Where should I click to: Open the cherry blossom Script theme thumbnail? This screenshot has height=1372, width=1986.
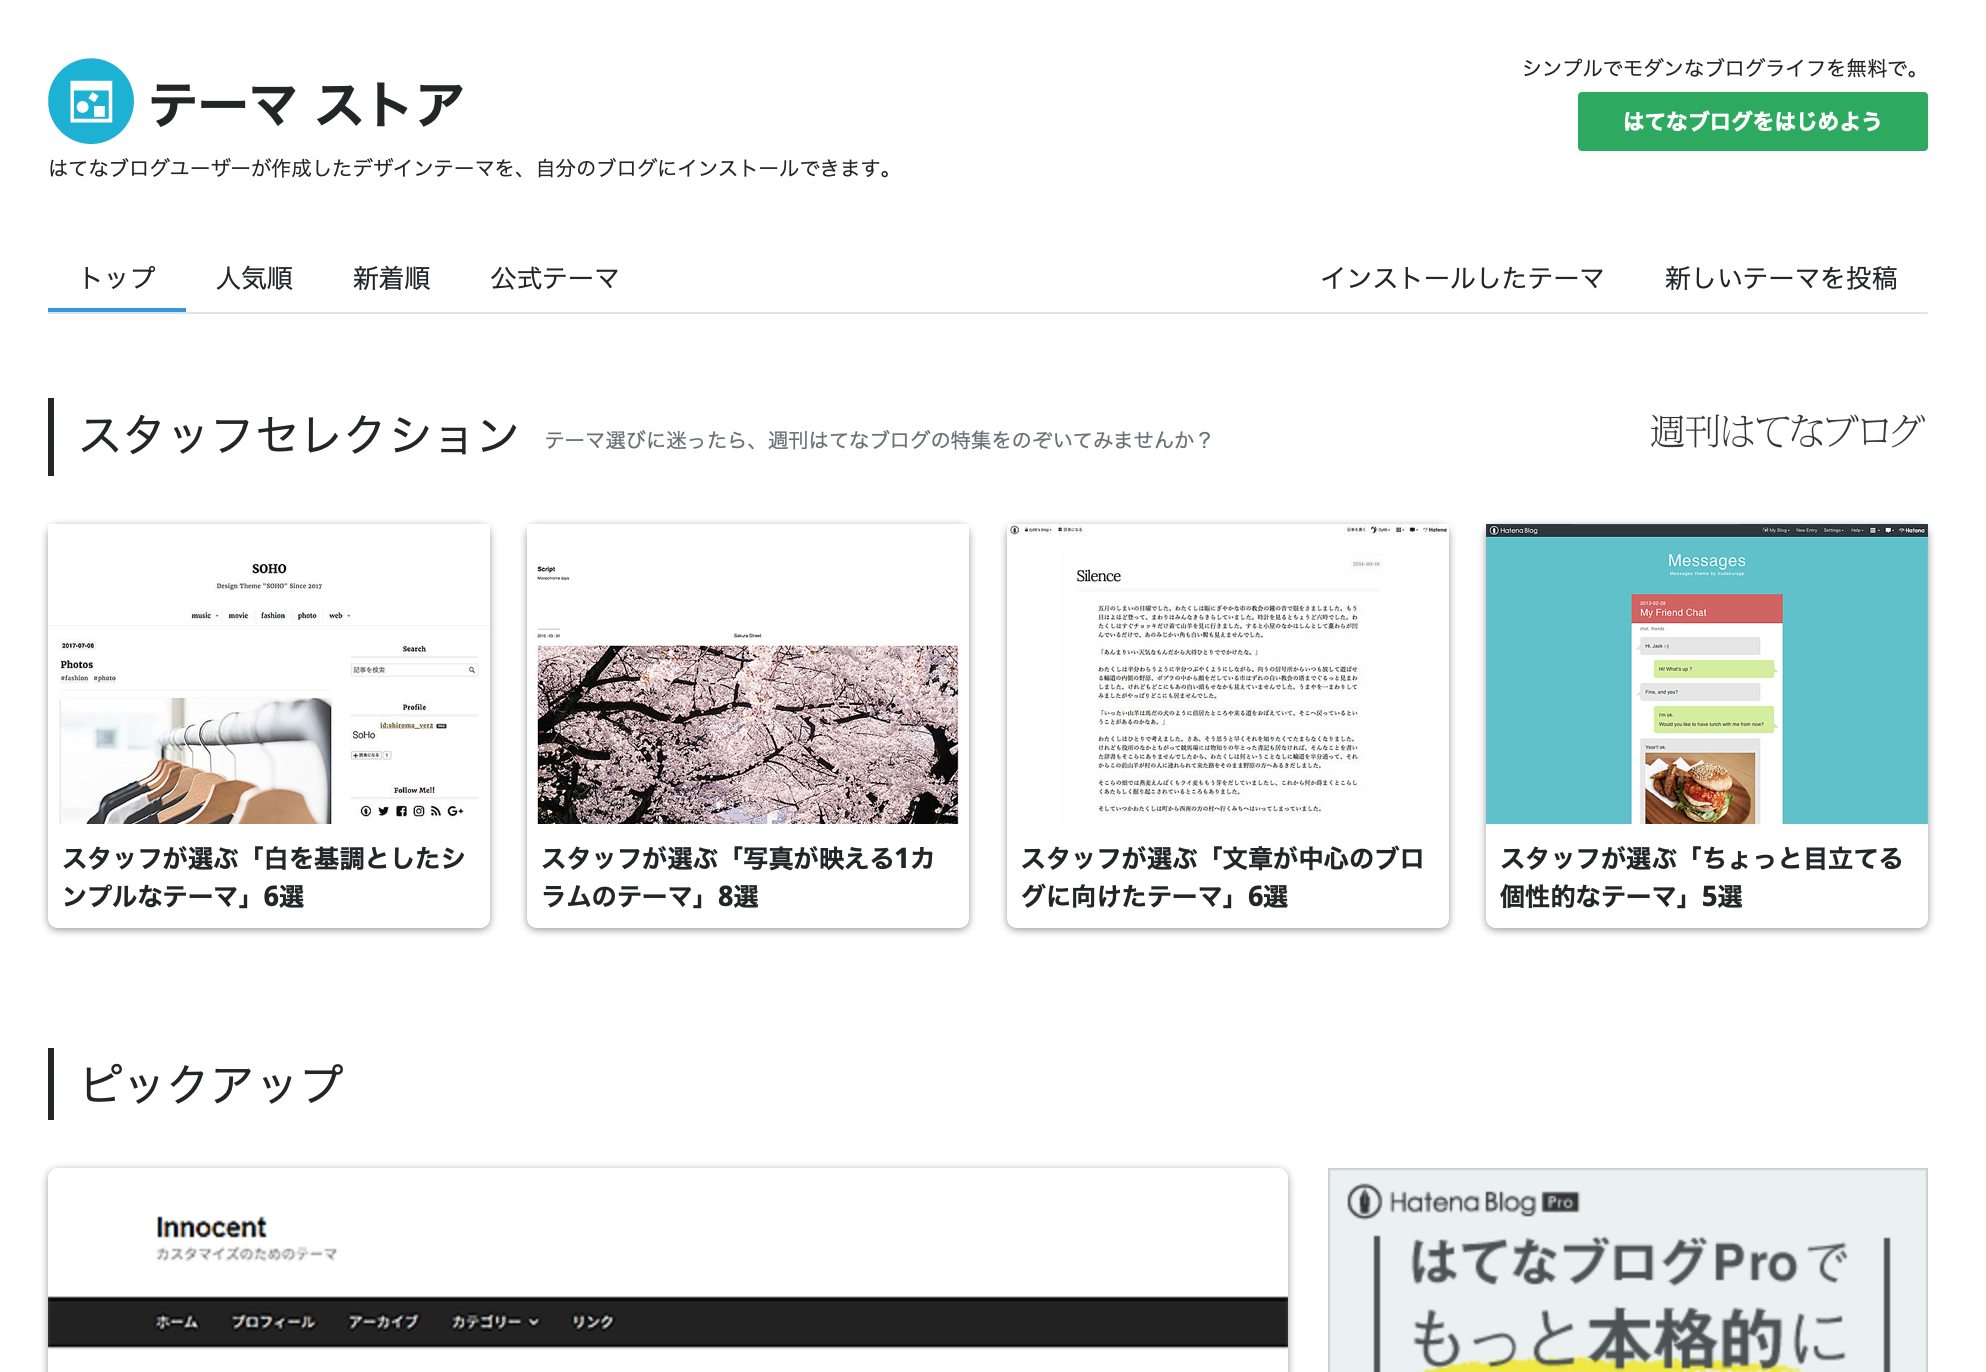point(748,674)
